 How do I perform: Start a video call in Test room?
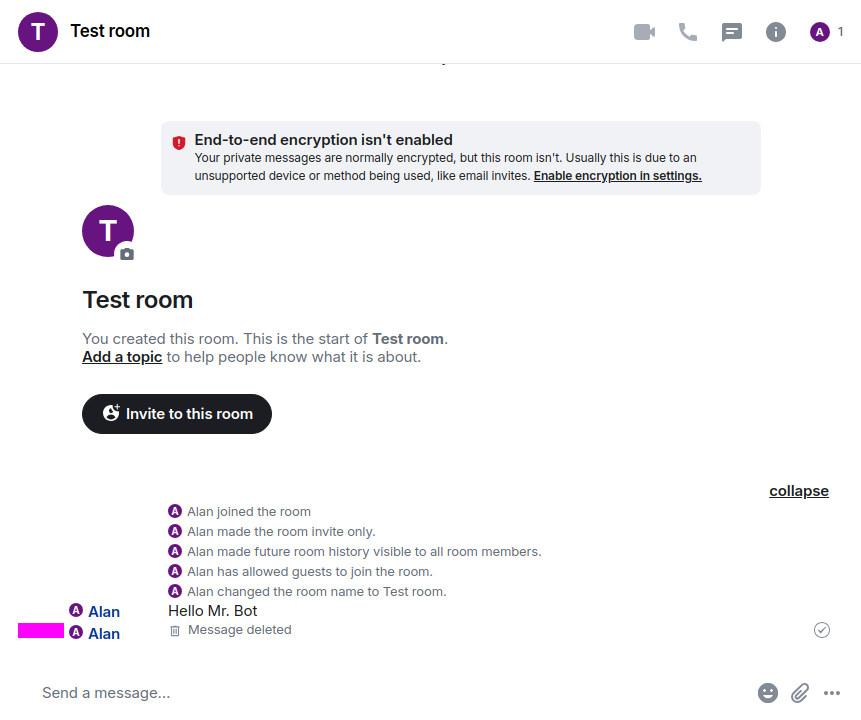click(x=644, y=32)
